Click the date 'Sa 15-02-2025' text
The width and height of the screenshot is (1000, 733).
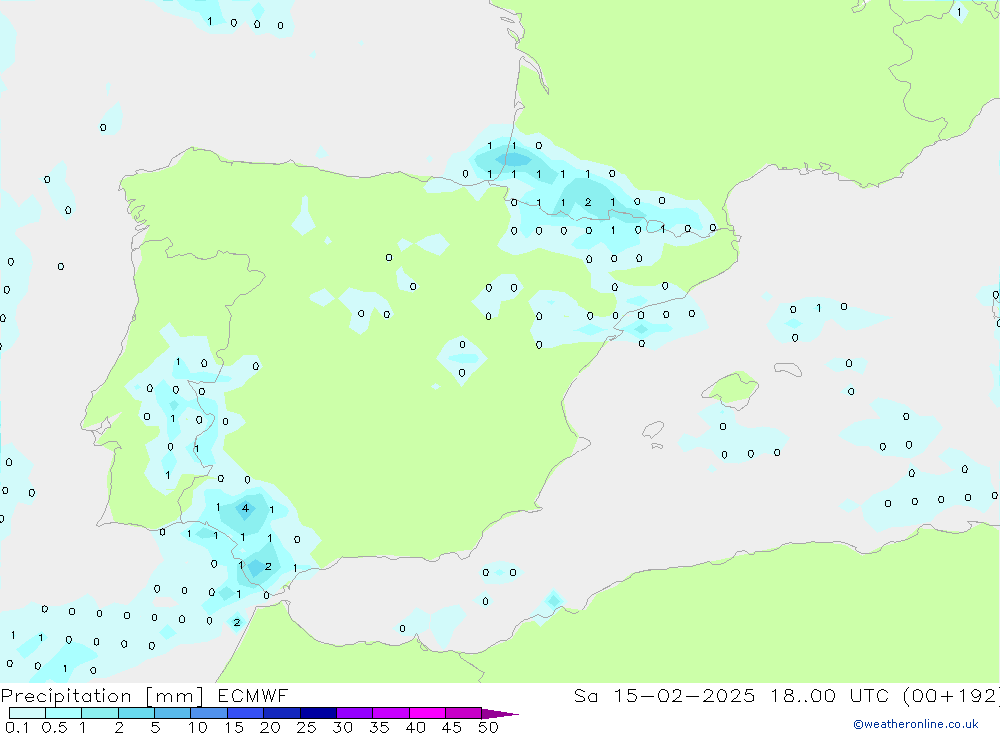664,695
